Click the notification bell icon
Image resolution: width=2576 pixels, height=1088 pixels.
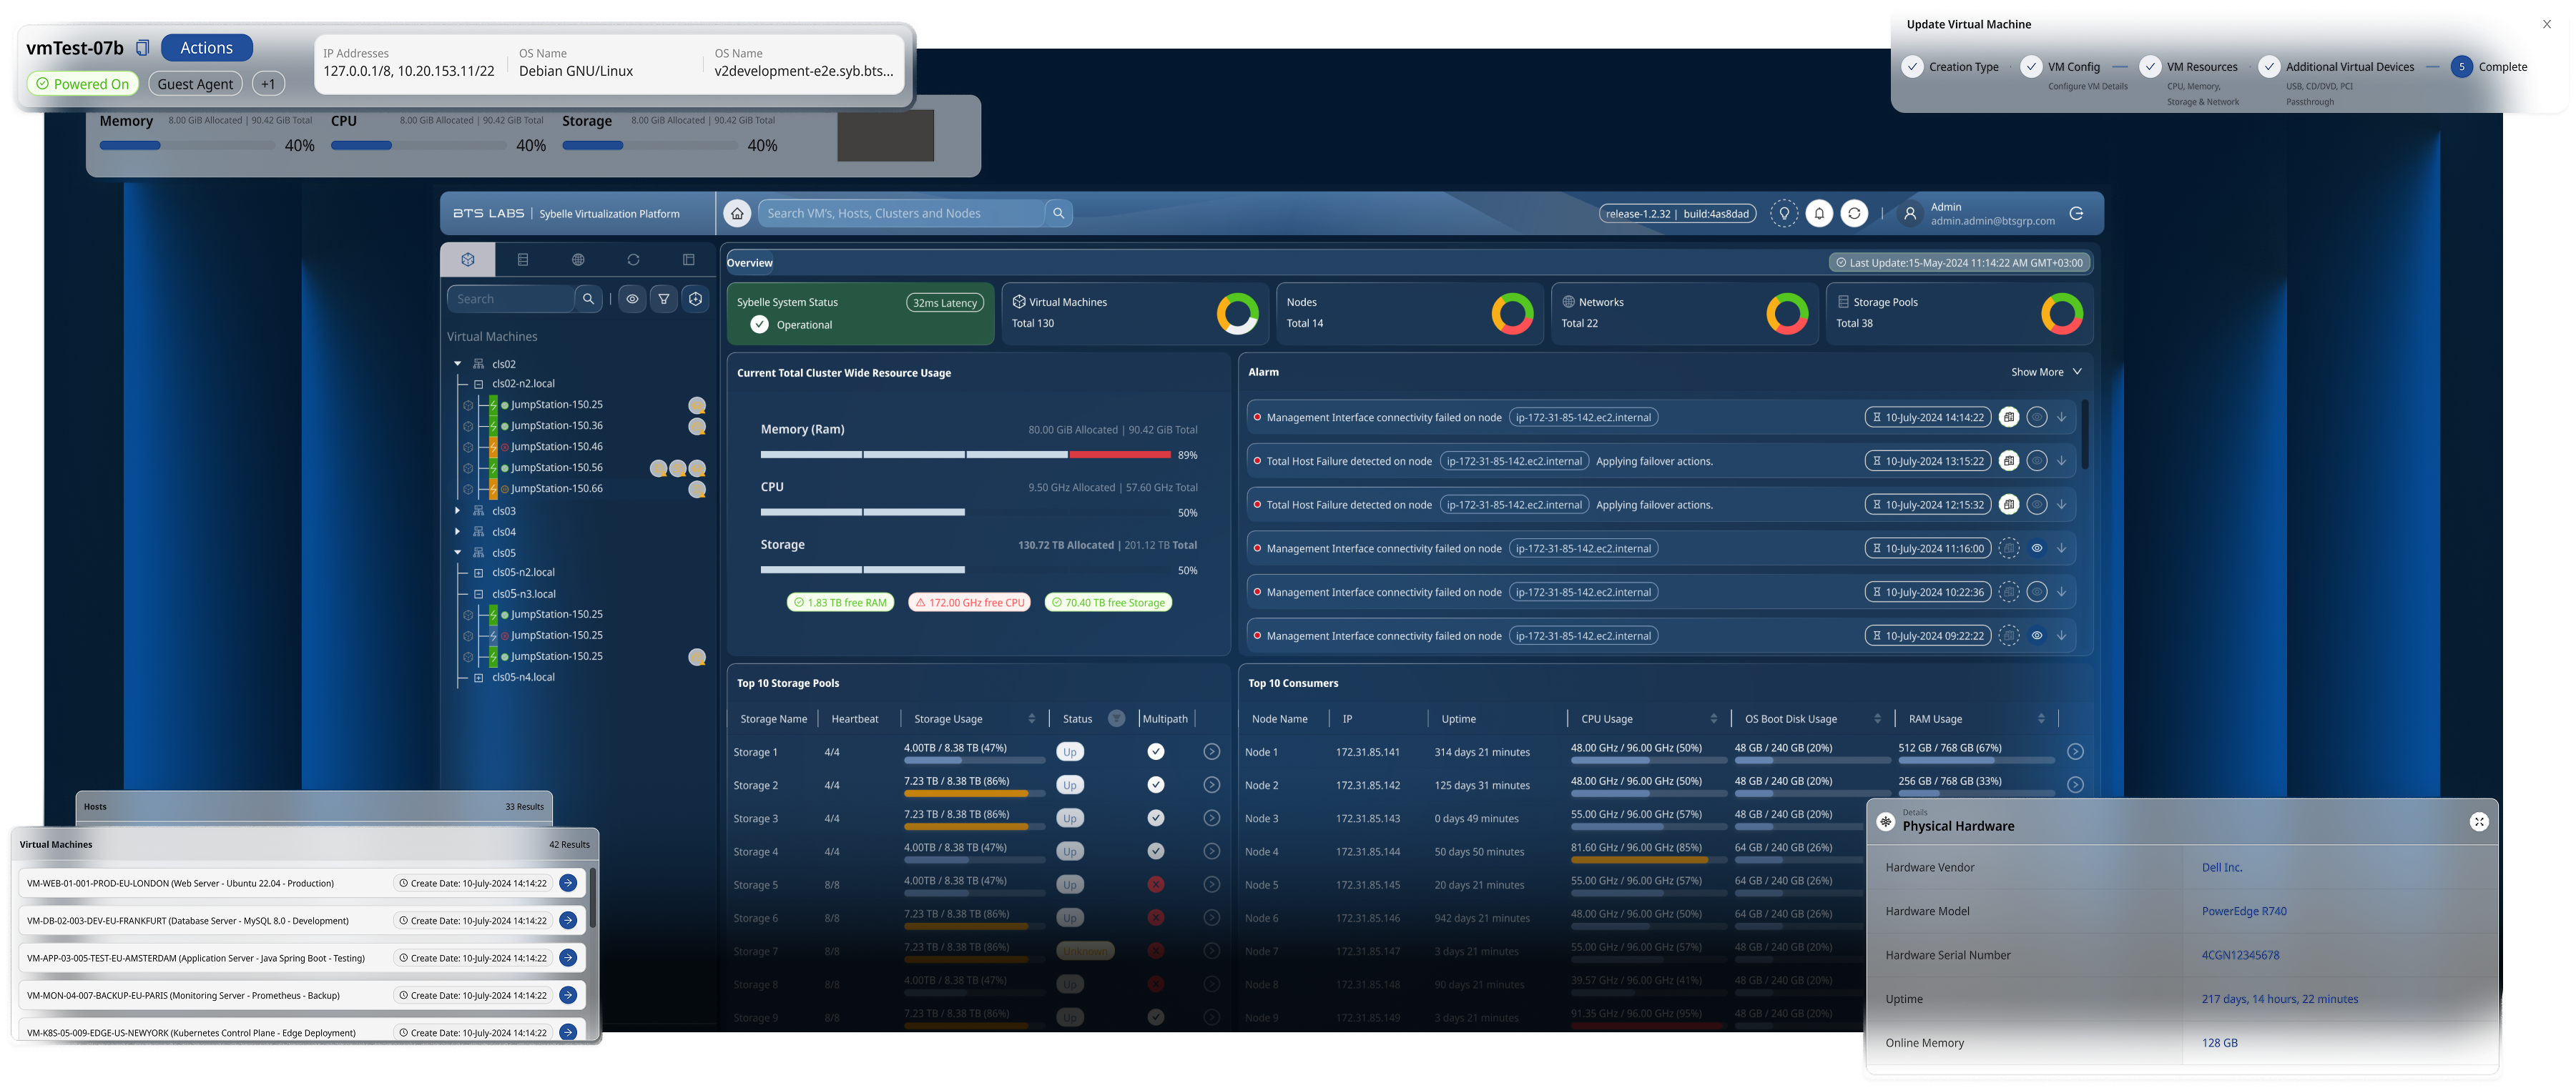(1819, 213)
